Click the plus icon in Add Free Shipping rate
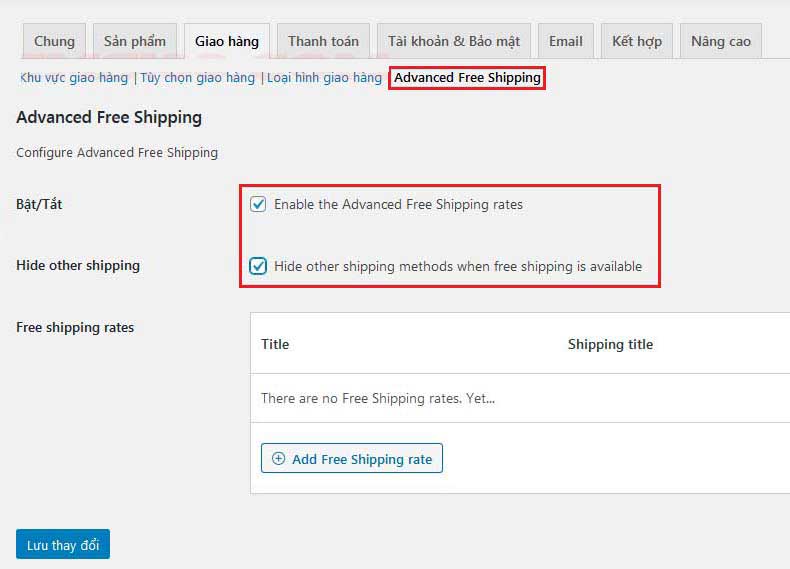This screenshot has height=569, width=790. point(278,458)
